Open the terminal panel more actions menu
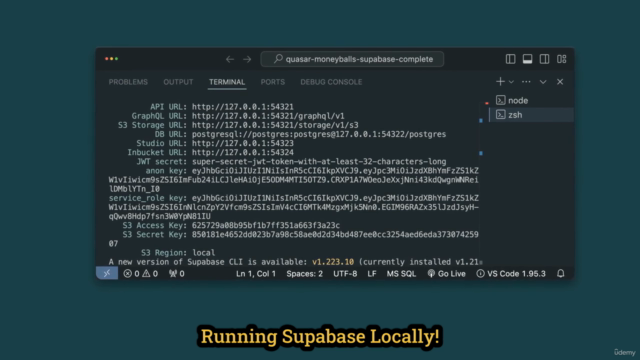 pos(526,82)
